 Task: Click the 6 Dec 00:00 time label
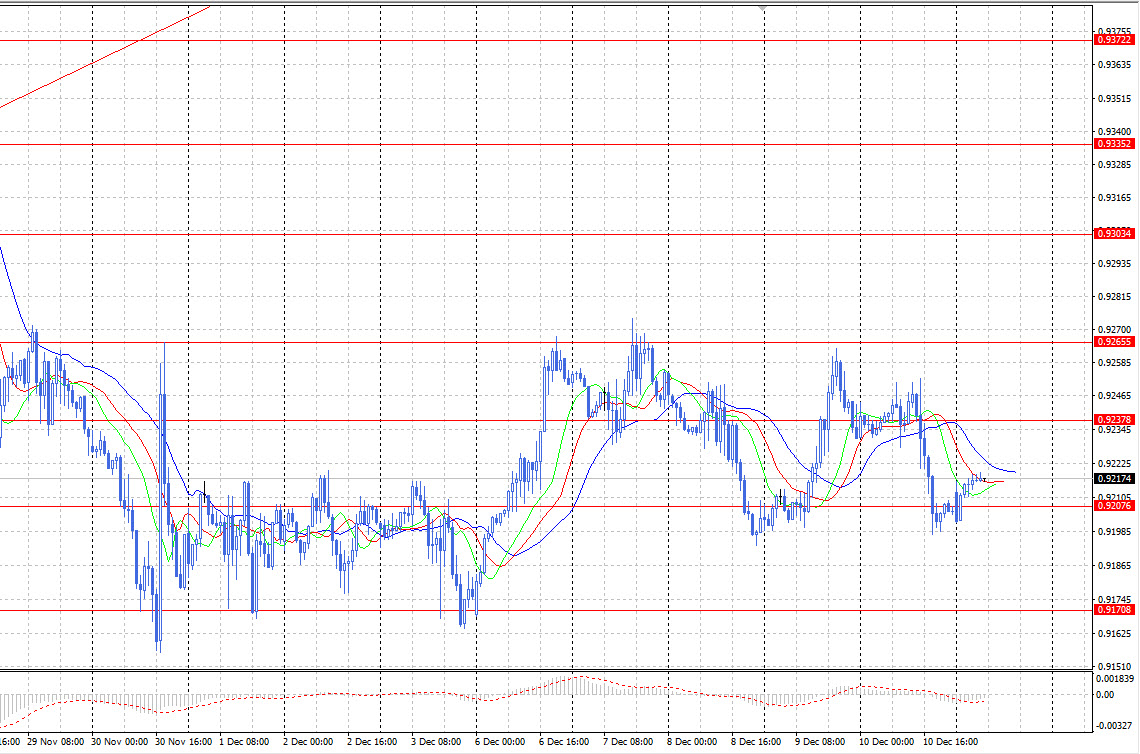(x=500, y=742)
